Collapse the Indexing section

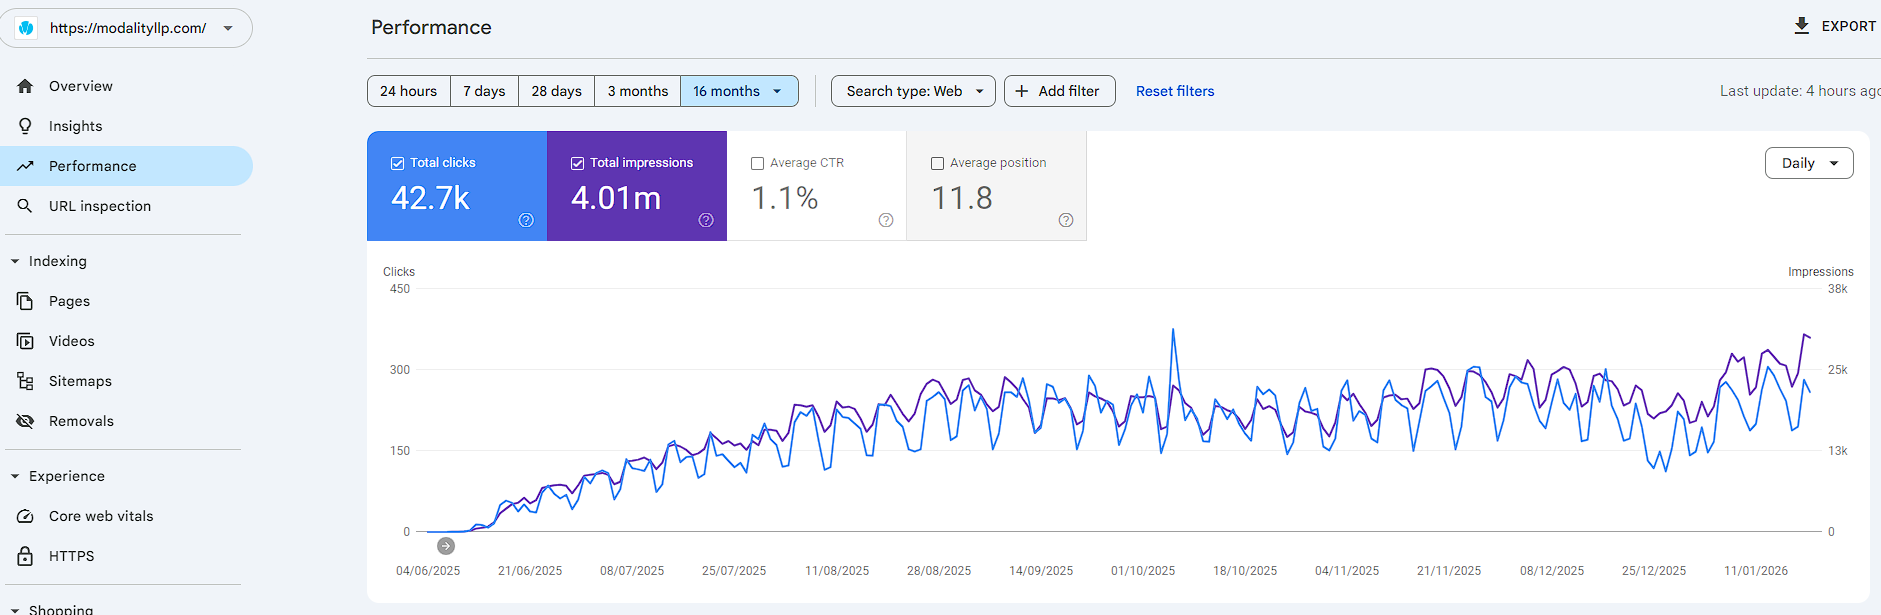coord(15,261)
